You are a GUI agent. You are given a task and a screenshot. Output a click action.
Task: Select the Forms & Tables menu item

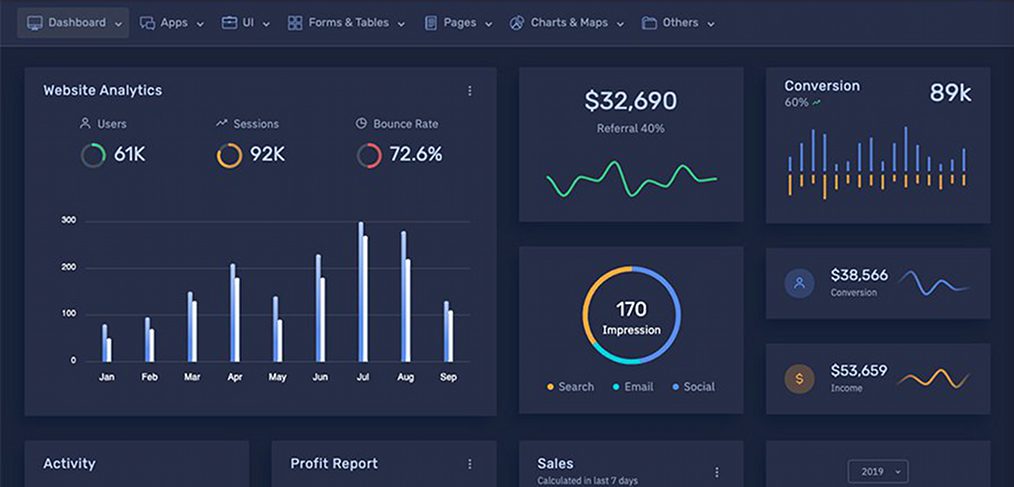347,23
